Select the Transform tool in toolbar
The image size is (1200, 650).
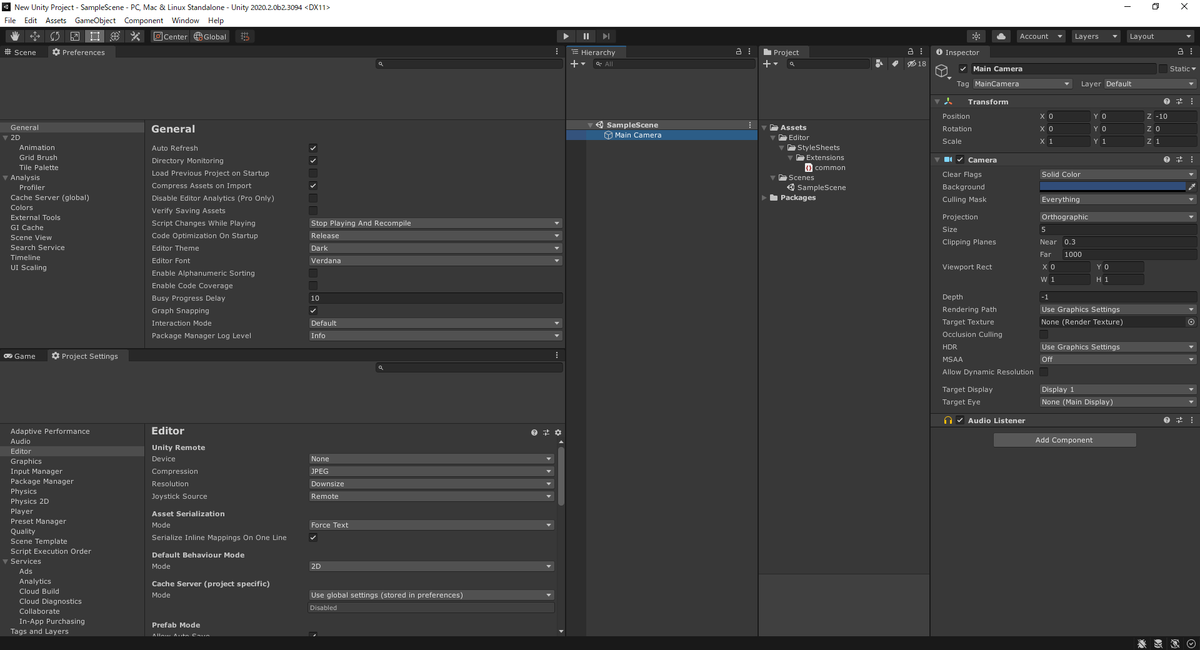115,36
